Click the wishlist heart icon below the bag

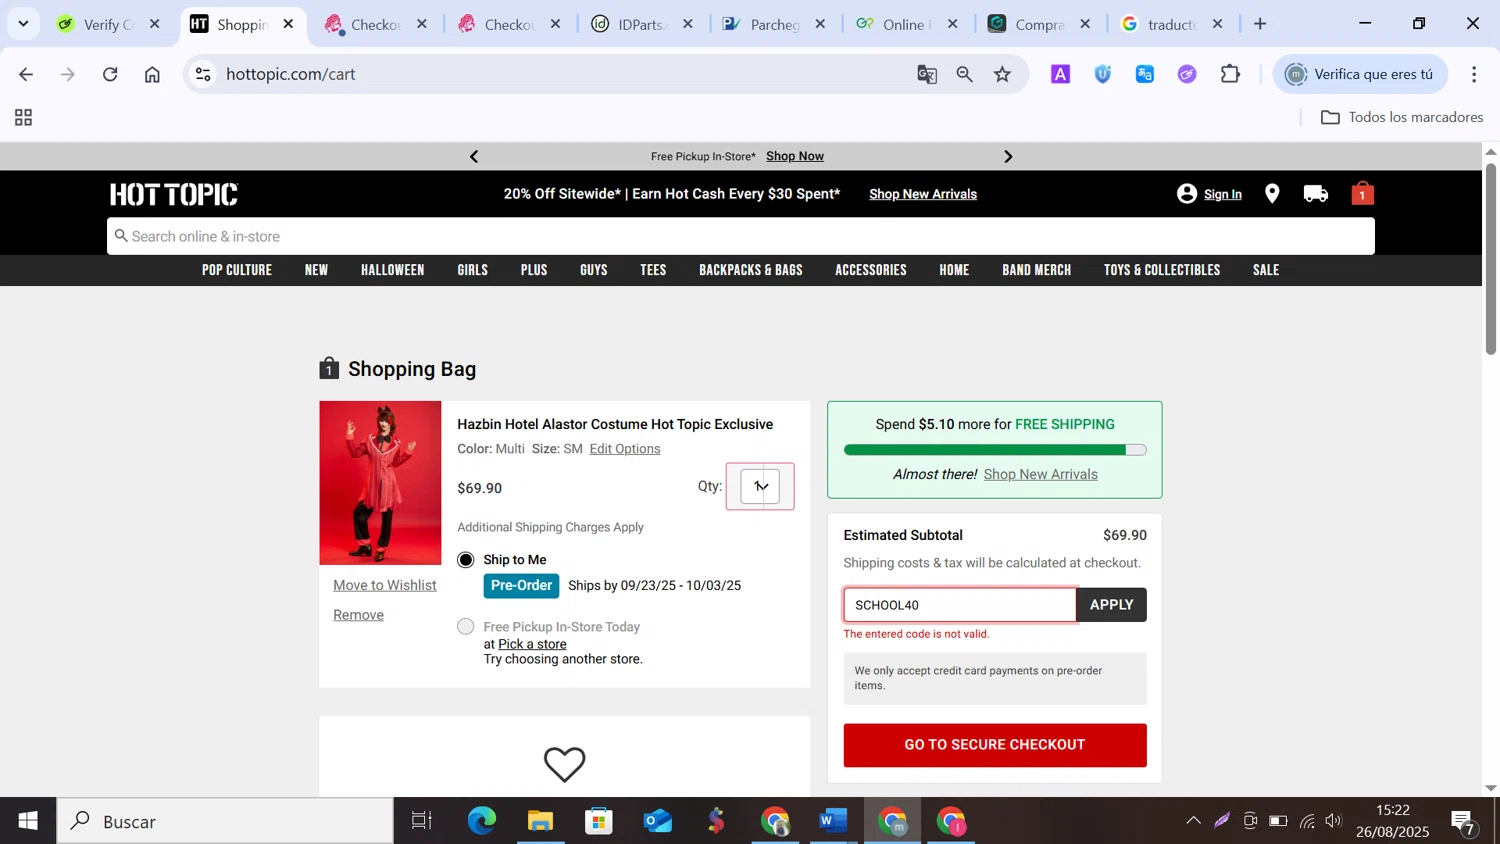pos(565,764)
